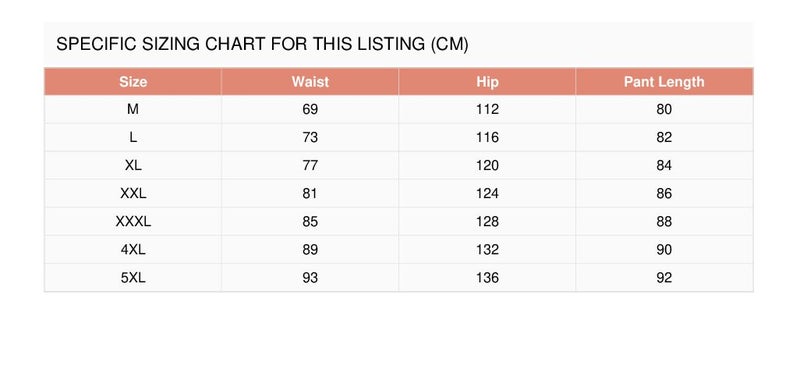Viewport: 800px width, 376px height.
Task: Select hip value 136 for 5XL
Action: point(487,278)
